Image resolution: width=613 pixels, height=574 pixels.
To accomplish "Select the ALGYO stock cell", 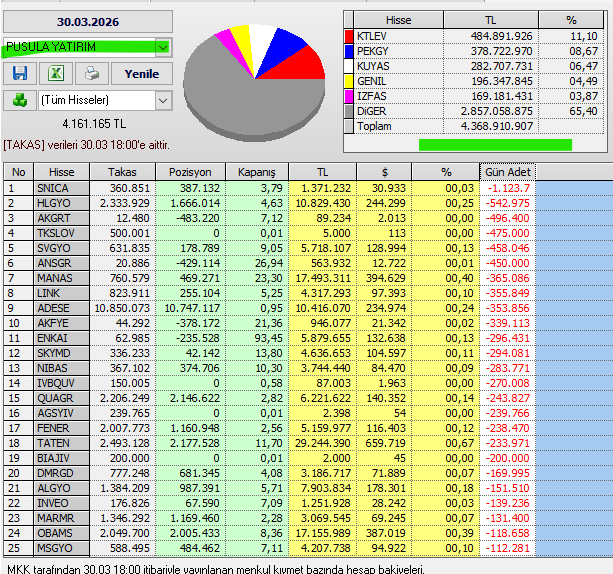I will coord(62,488).
